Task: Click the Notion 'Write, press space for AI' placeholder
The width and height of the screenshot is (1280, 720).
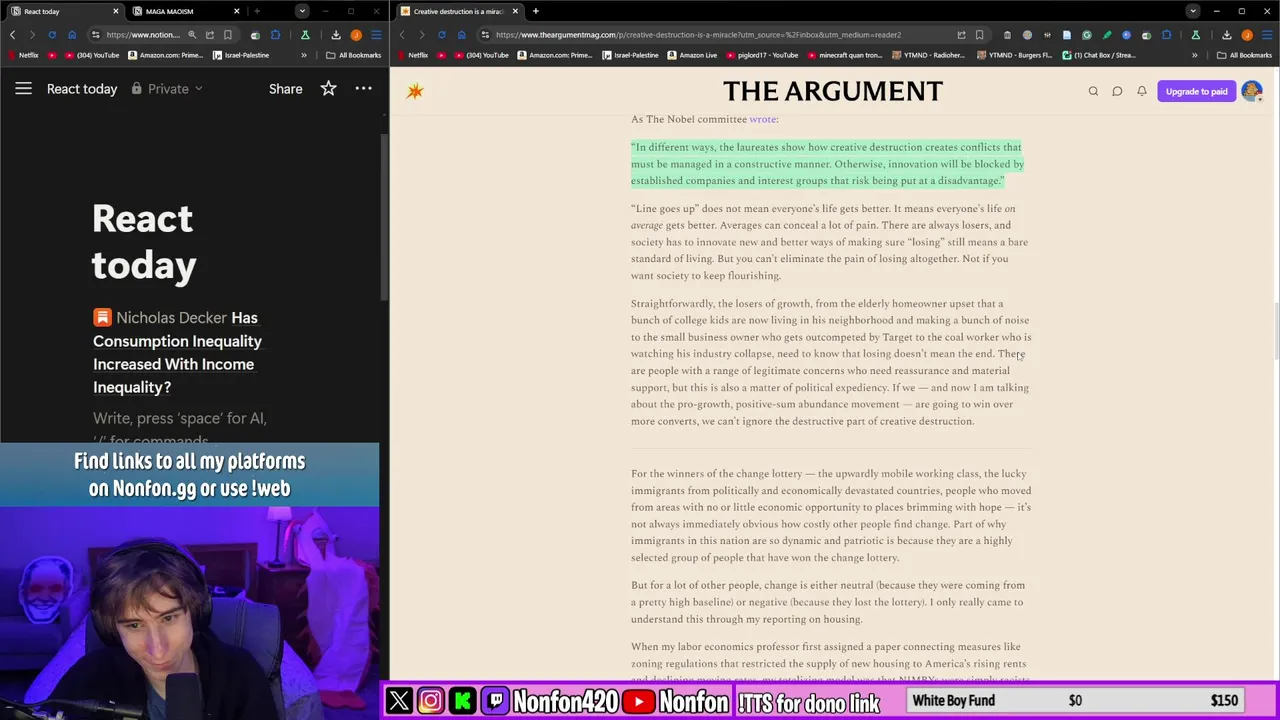Action: [x=180, y=429]
